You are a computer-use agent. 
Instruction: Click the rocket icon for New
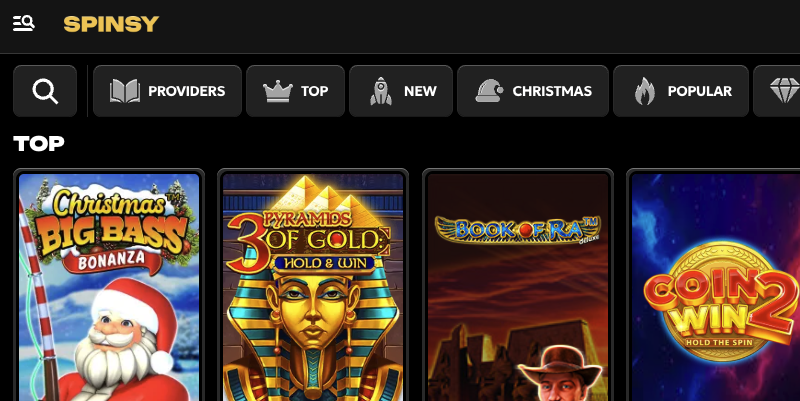coord(381,91)
